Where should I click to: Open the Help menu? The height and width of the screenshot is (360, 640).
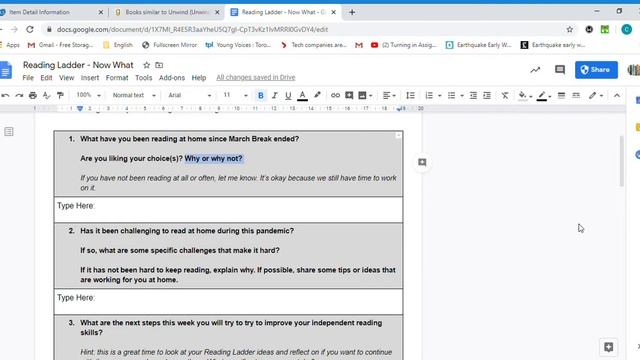click(x=199, y=78)
